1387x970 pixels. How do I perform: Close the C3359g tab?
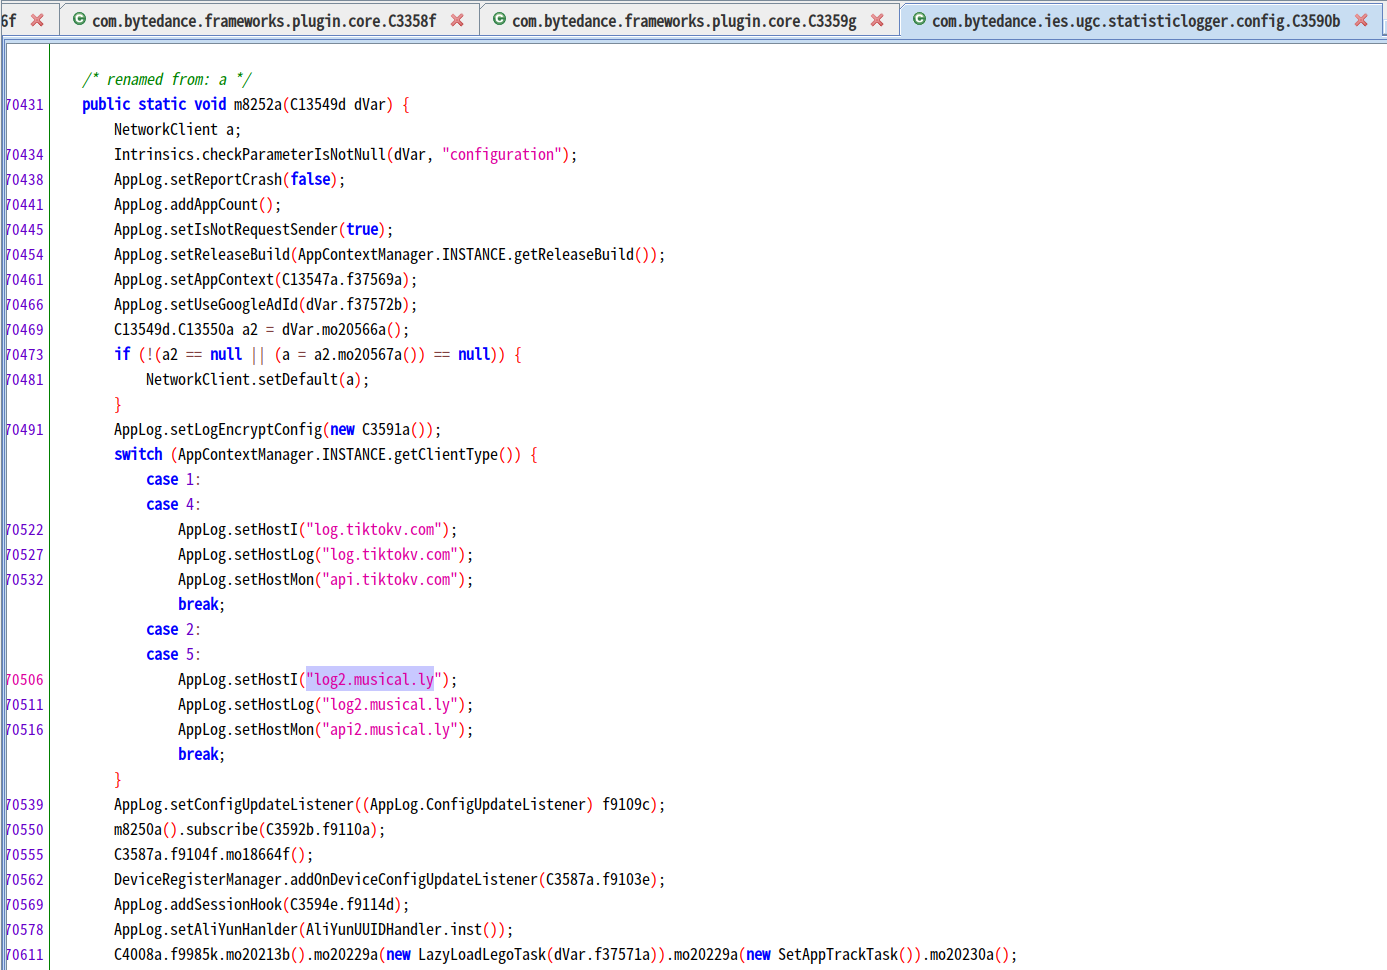tap(877, 20)
